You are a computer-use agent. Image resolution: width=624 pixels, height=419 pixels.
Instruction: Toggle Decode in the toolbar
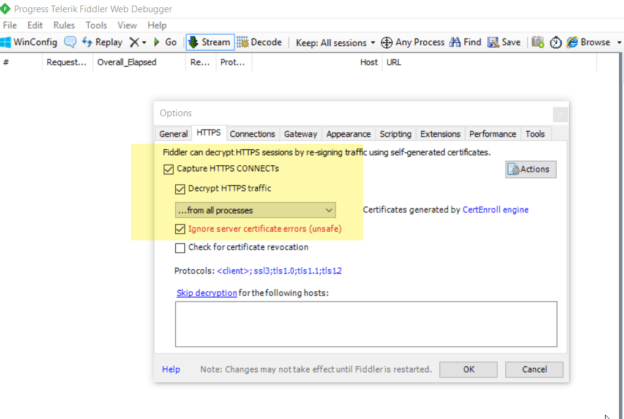pos(259,42)
